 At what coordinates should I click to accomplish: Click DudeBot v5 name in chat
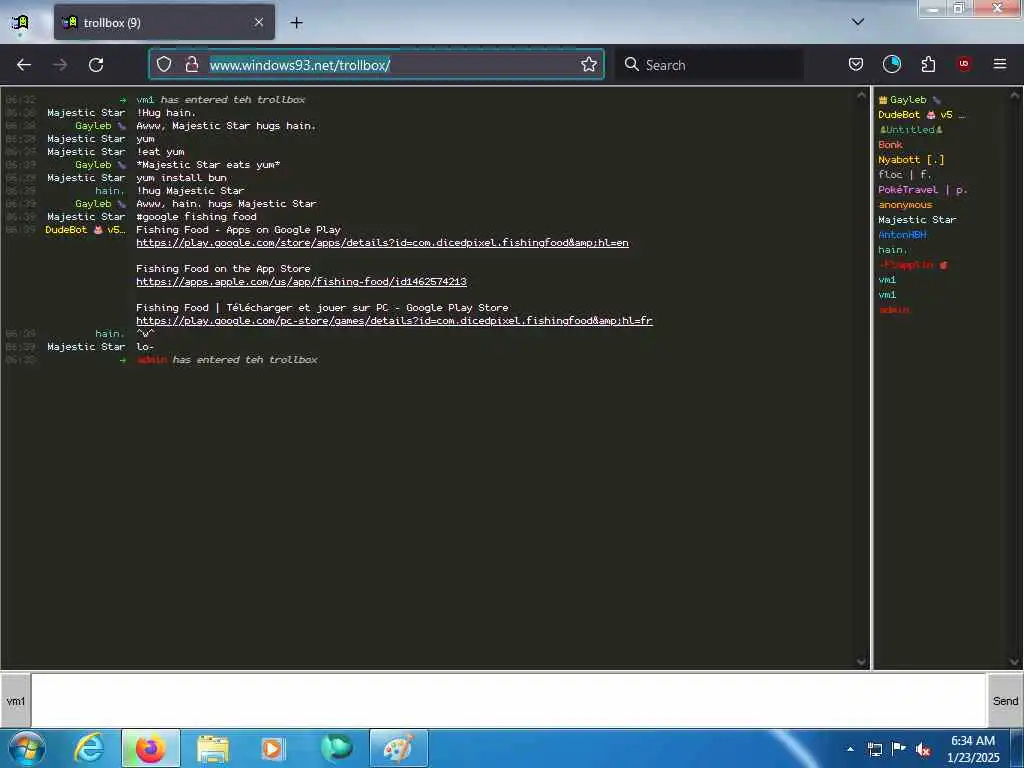[85, 230]
